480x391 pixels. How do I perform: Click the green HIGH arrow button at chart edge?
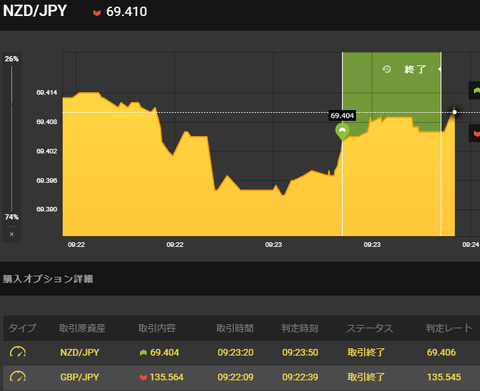(x=475, y=90)
